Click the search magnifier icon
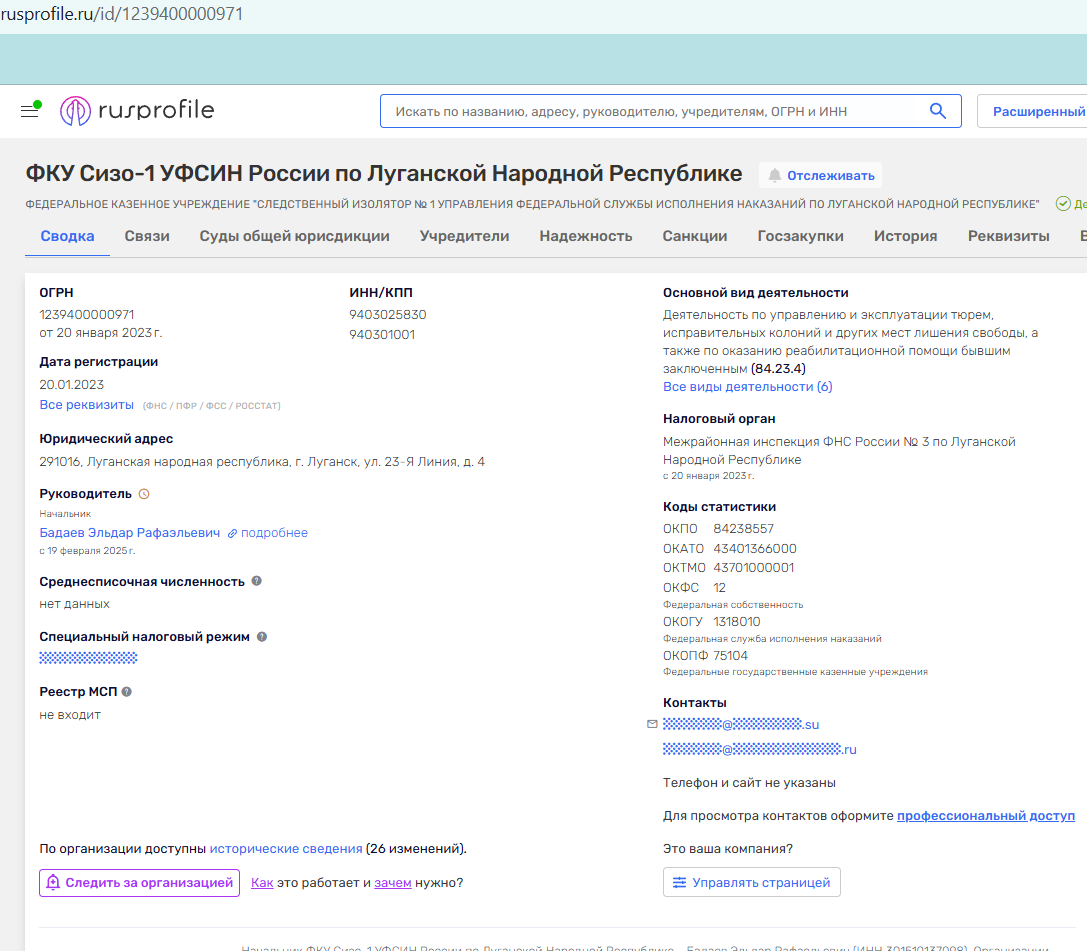1087x951 pixels. pos(937,111)
